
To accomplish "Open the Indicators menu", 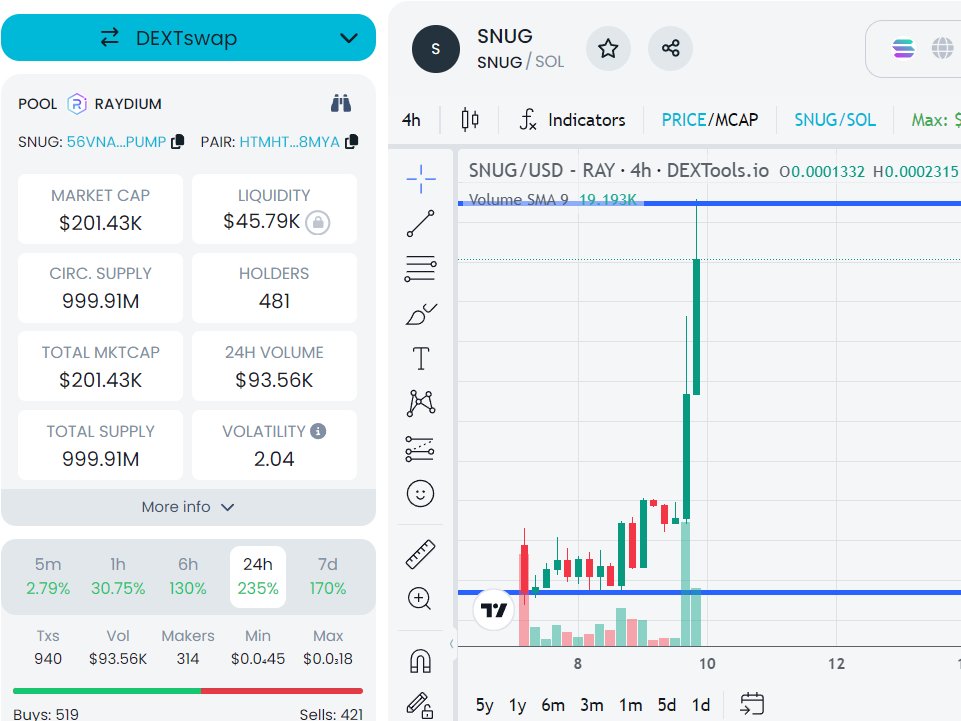I will pyautogui.click(x=572, y=120).
